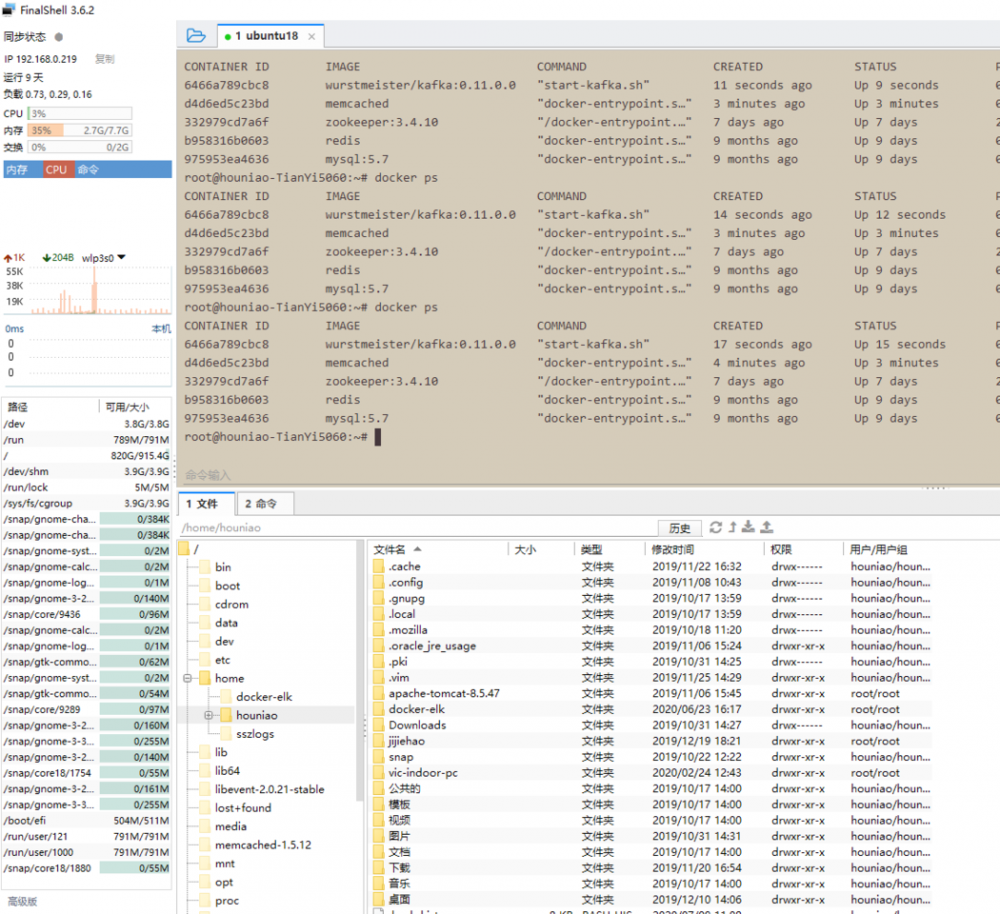The width and height of the screenshot is (1000, 914).
Task: Click the 高级版 link at bottom left
Action: pyautogui.click(x=21, y=901)
